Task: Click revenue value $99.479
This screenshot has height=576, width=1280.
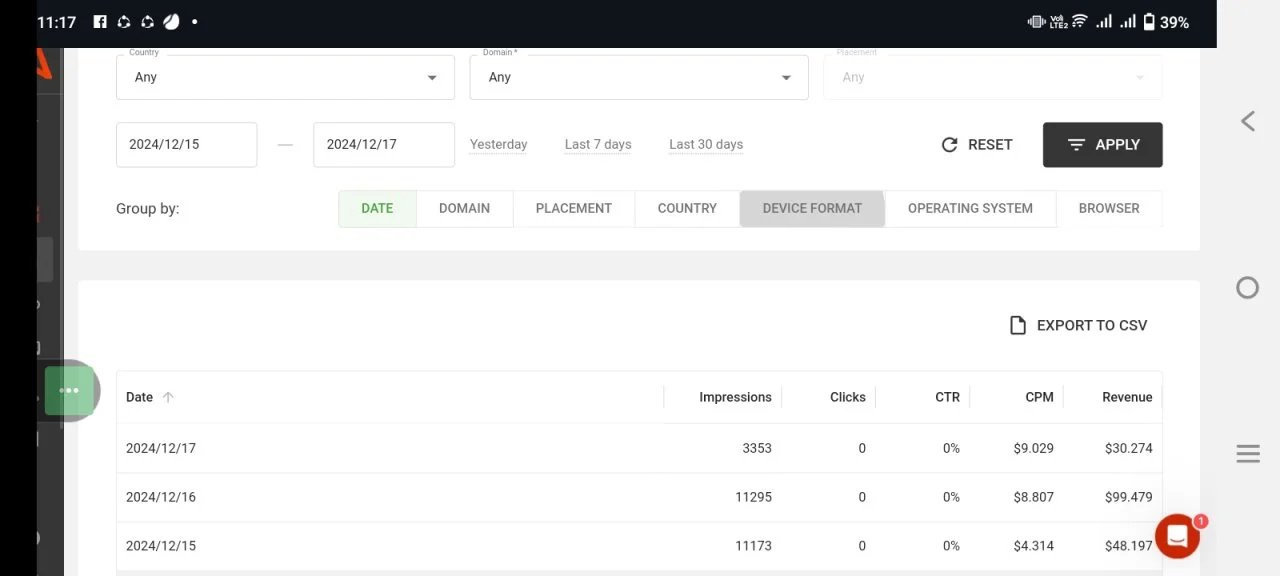Action: pos(1129,497)
